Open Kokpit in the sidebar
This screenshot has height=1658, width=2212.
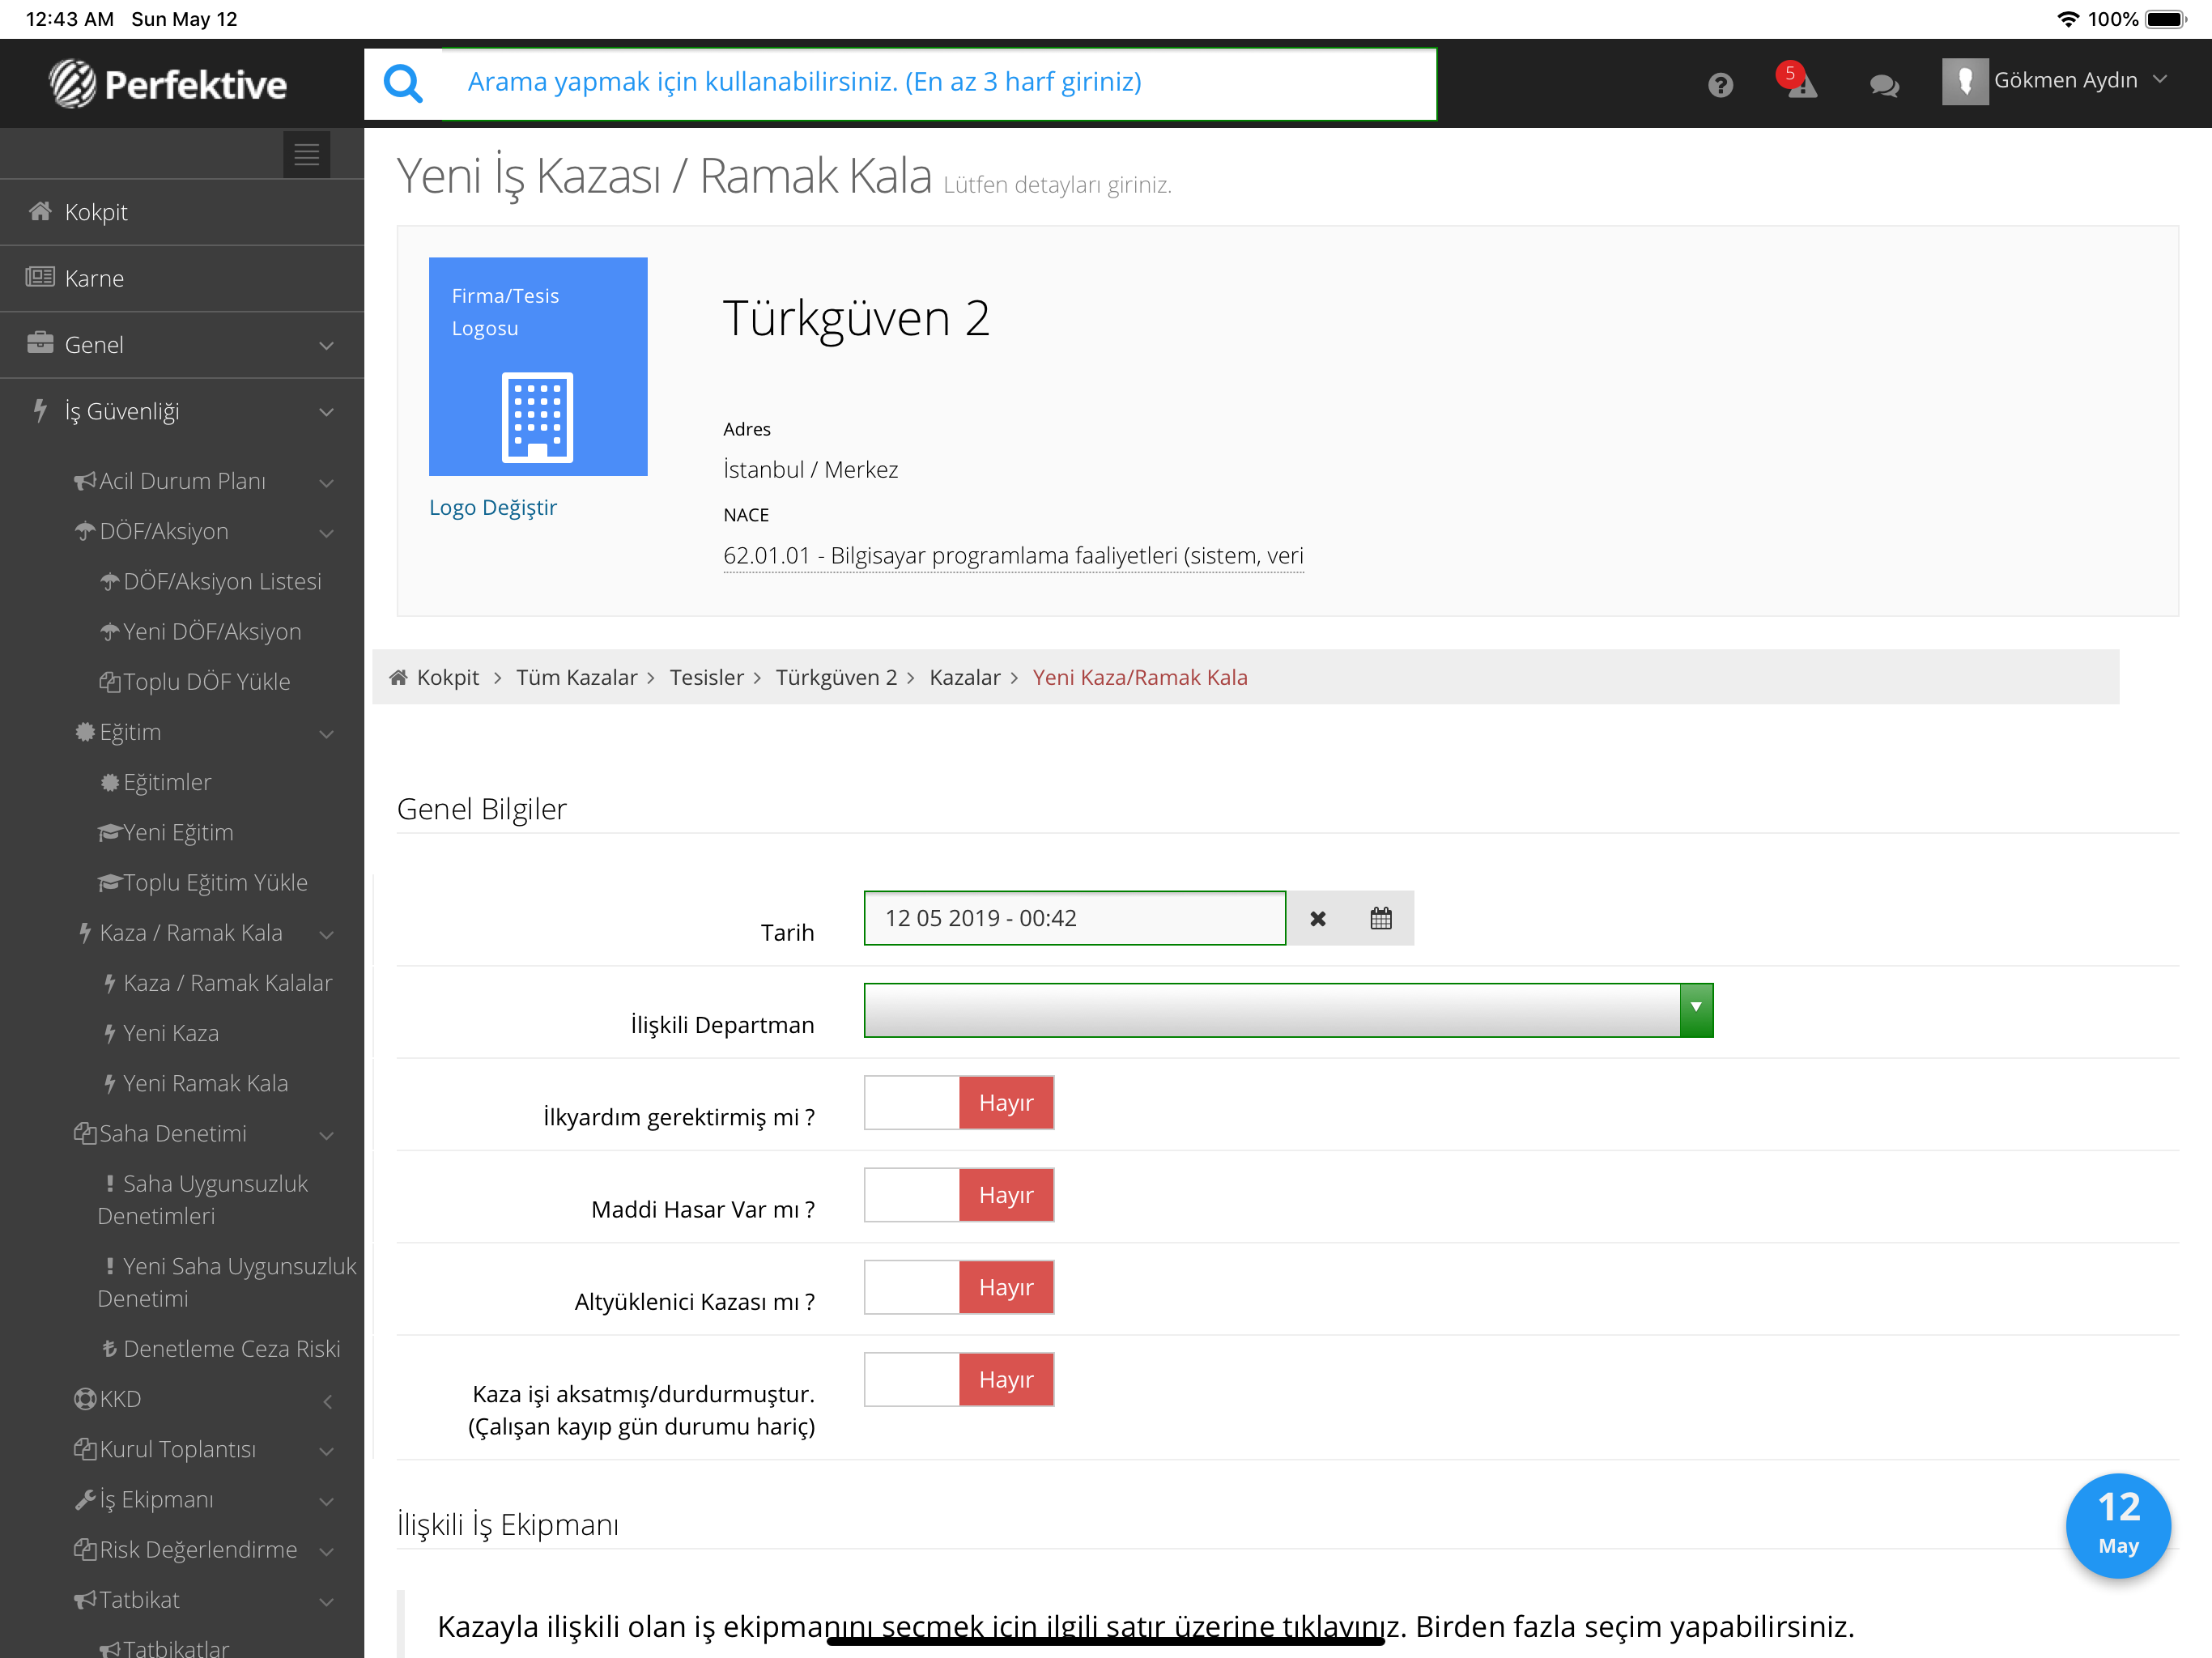pyautogui.click(x=182, y=212)
